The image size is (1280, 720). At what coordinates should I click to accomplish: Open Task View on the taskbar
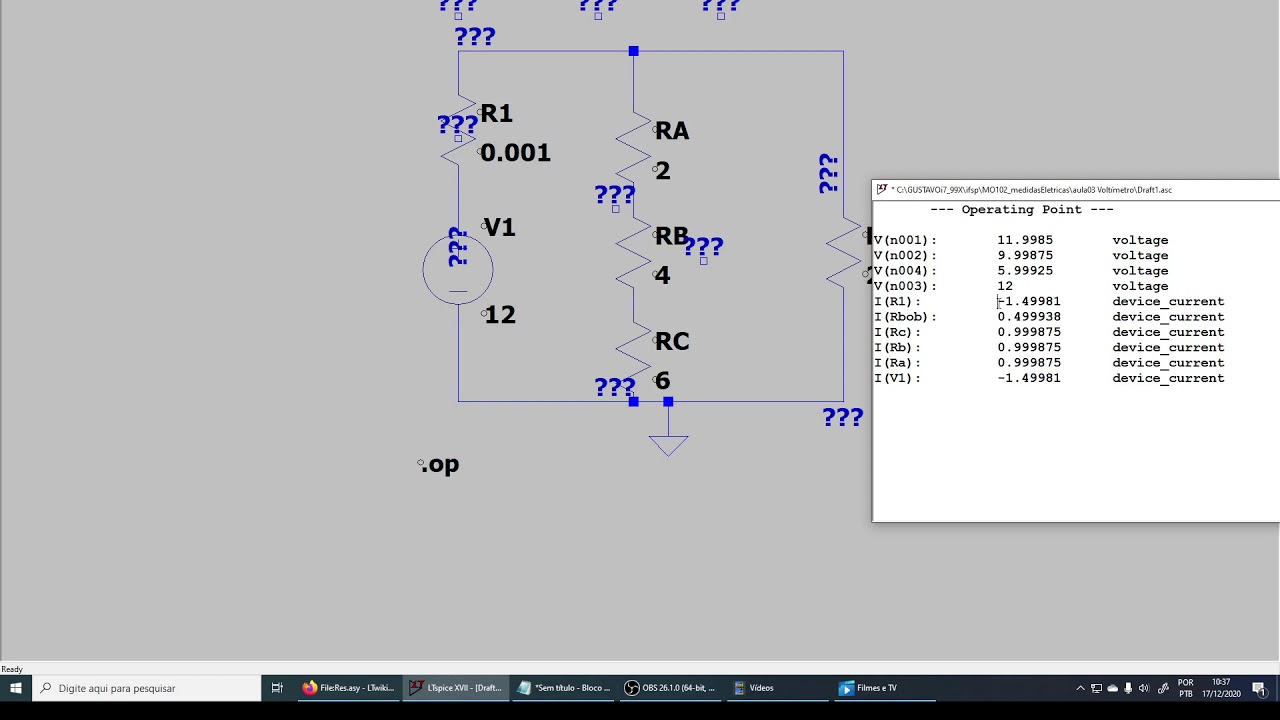[277, 688]
